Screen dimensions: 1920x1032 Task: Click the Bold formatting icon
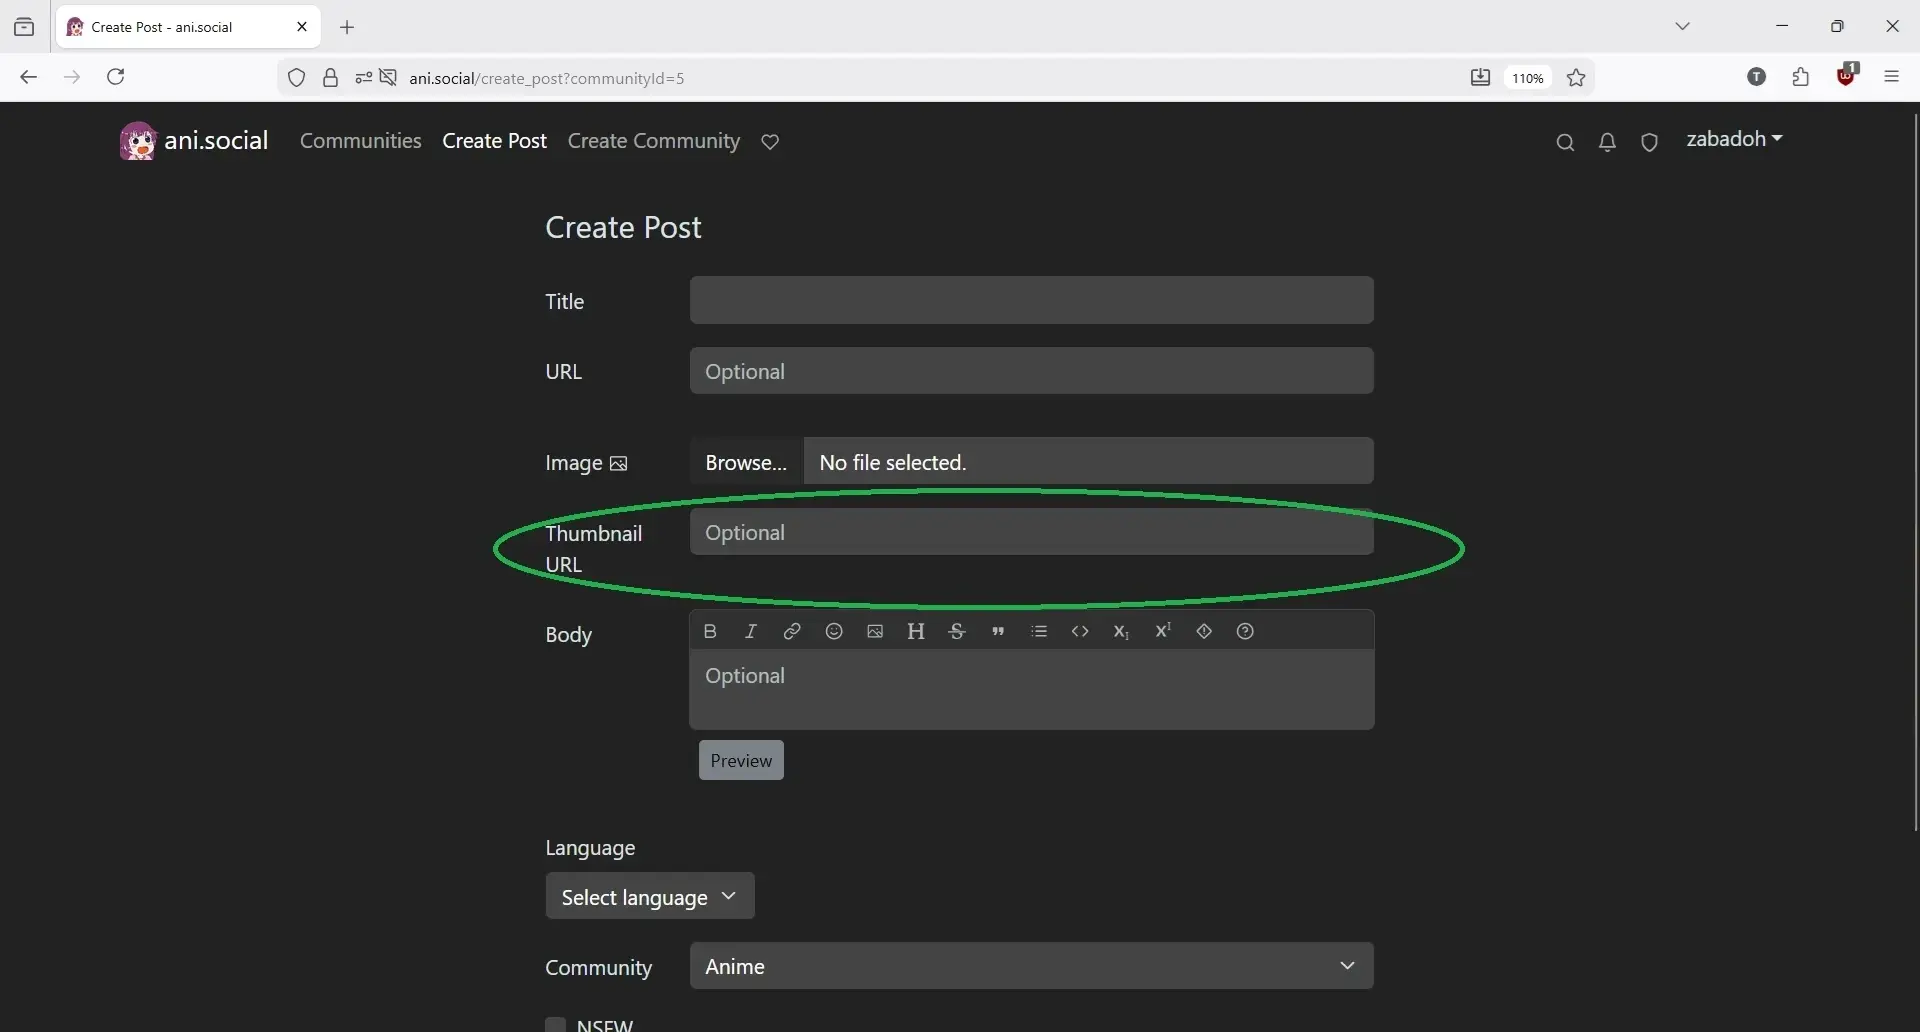click(710, 631)
